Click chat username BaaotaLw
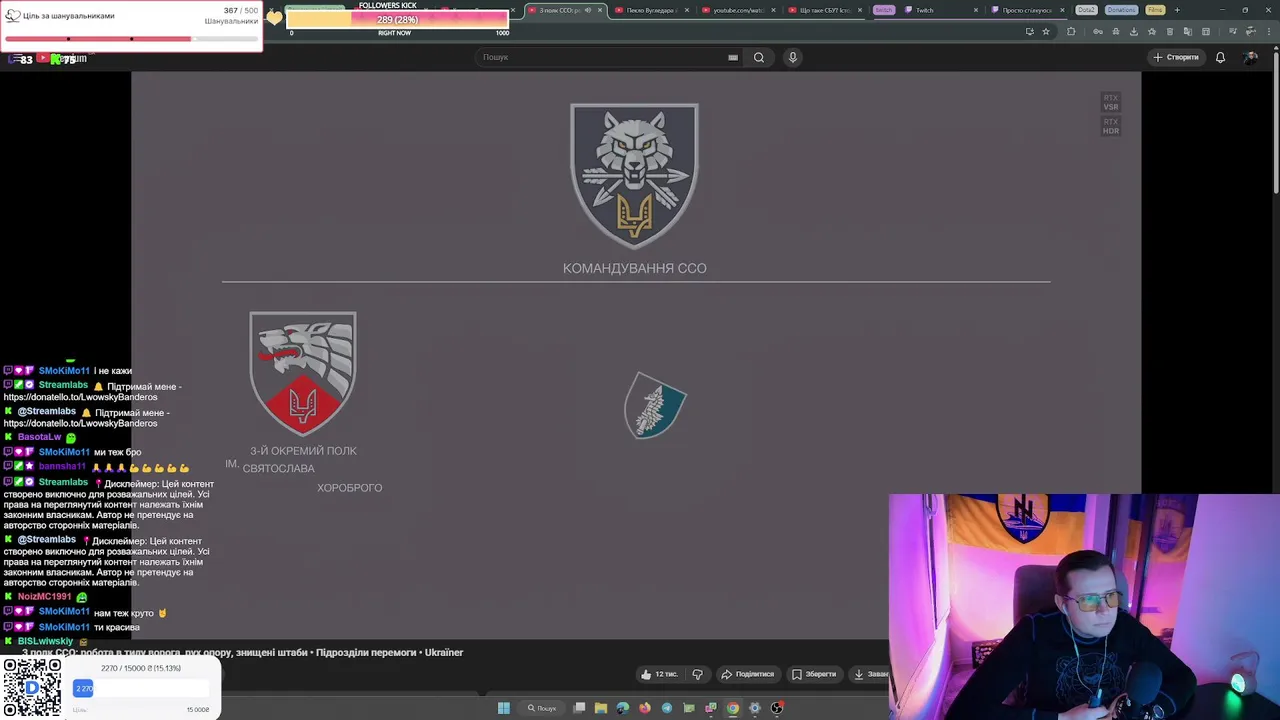Screen dimensions: 1280x720 point(40,437)
